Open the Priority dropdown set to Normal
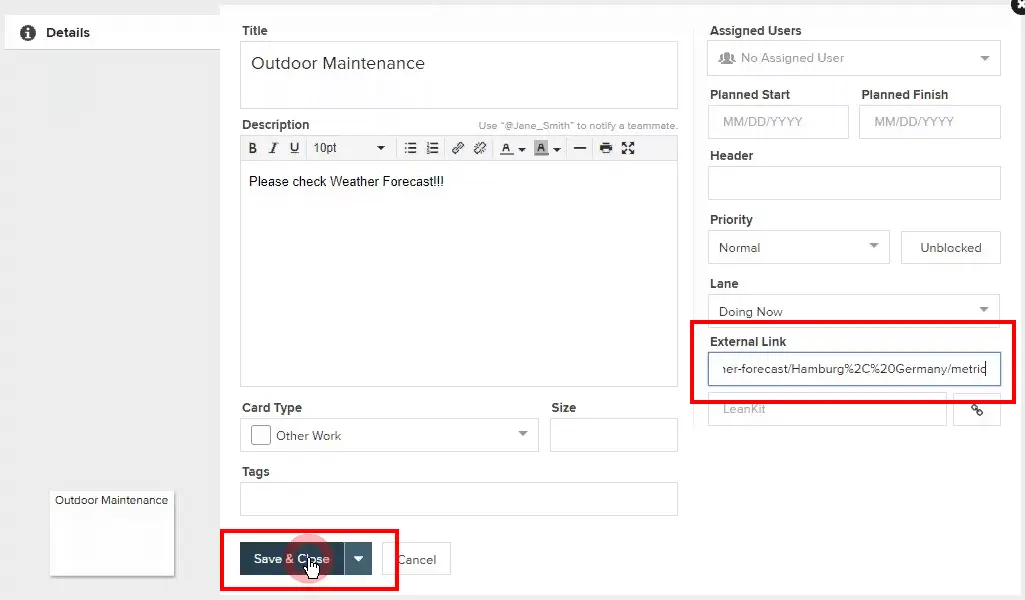Screen dimensions: 1025x600 [798, 248]
